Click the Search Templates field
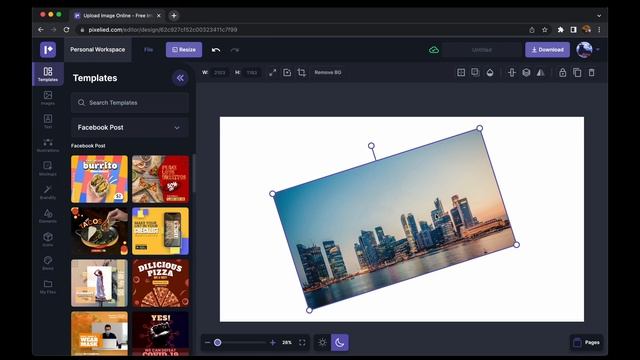Screen dimensions: 640x360 tap(130, 102)
